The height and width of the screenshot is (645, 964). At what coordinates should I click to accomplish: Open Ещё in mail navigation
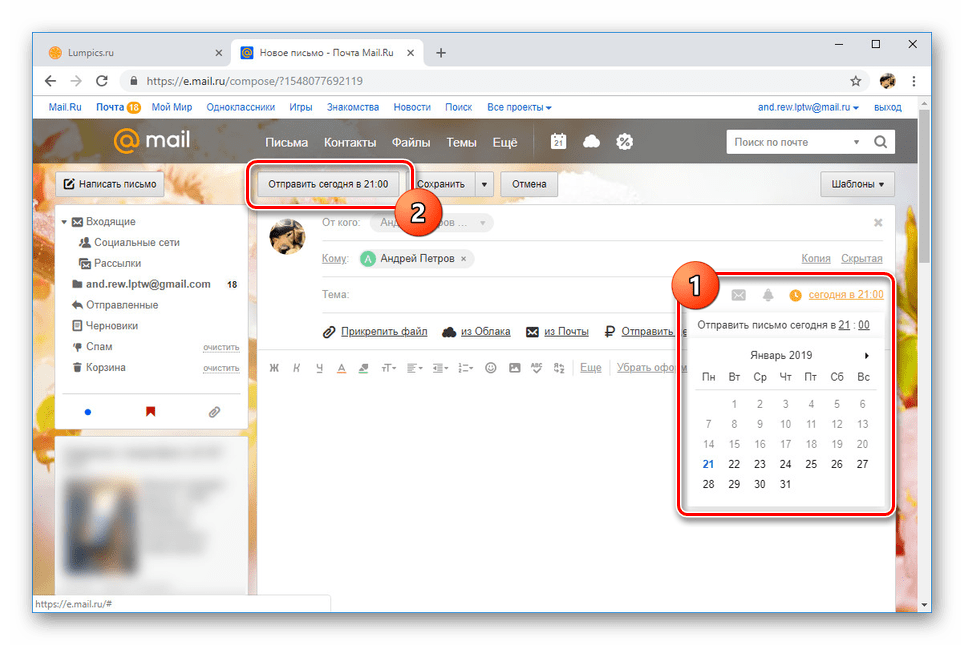[505, 142]
